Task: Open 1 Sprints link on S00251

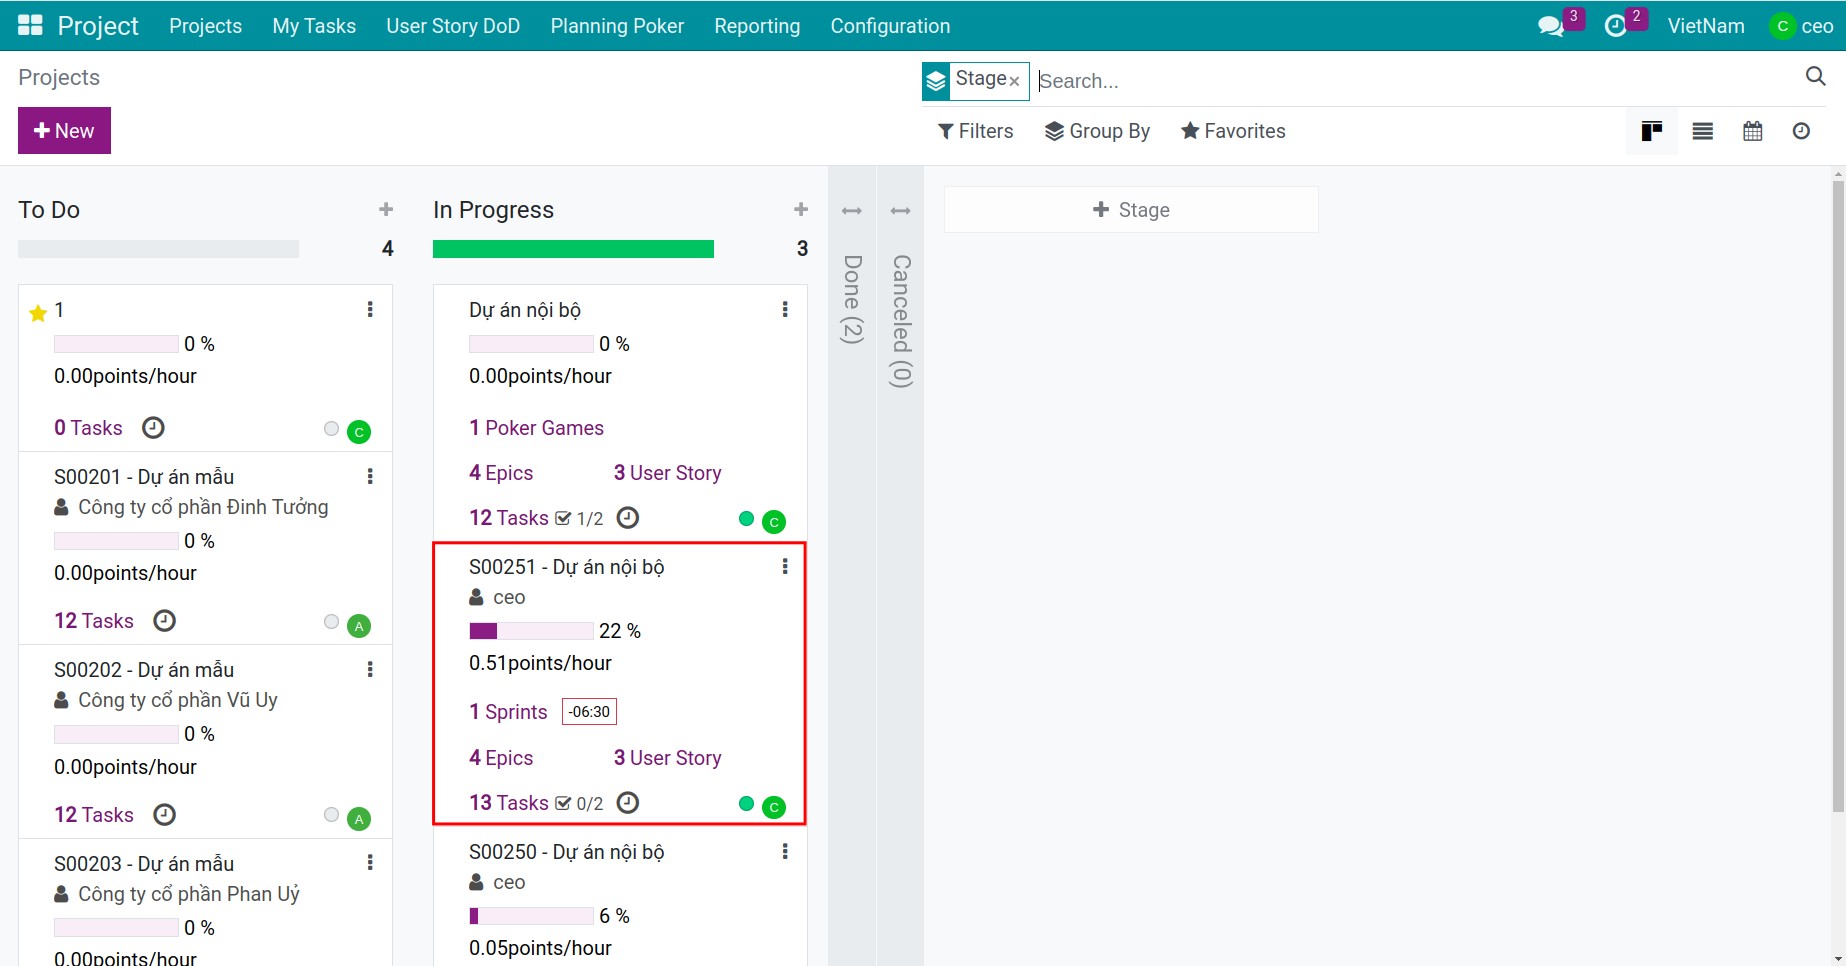Action: pos(508,712)
